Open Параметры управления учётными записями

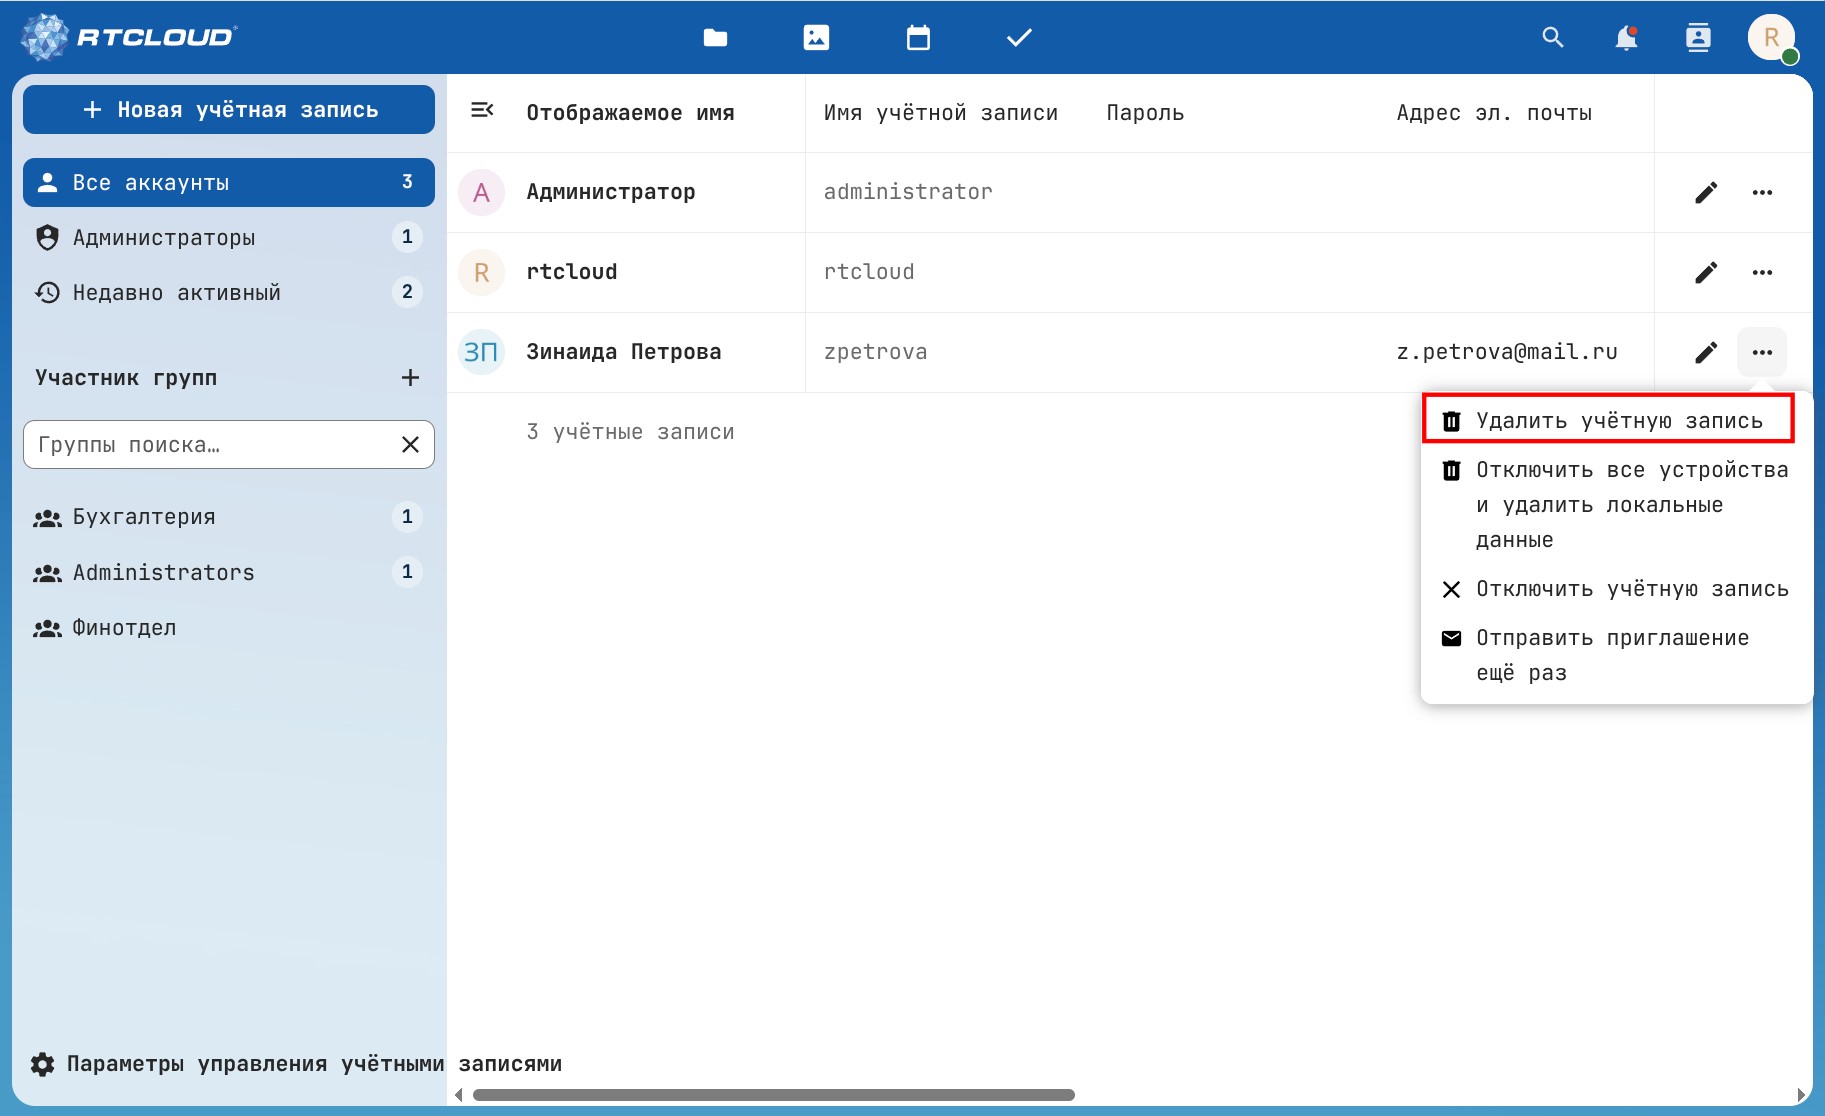(296, 1064)
